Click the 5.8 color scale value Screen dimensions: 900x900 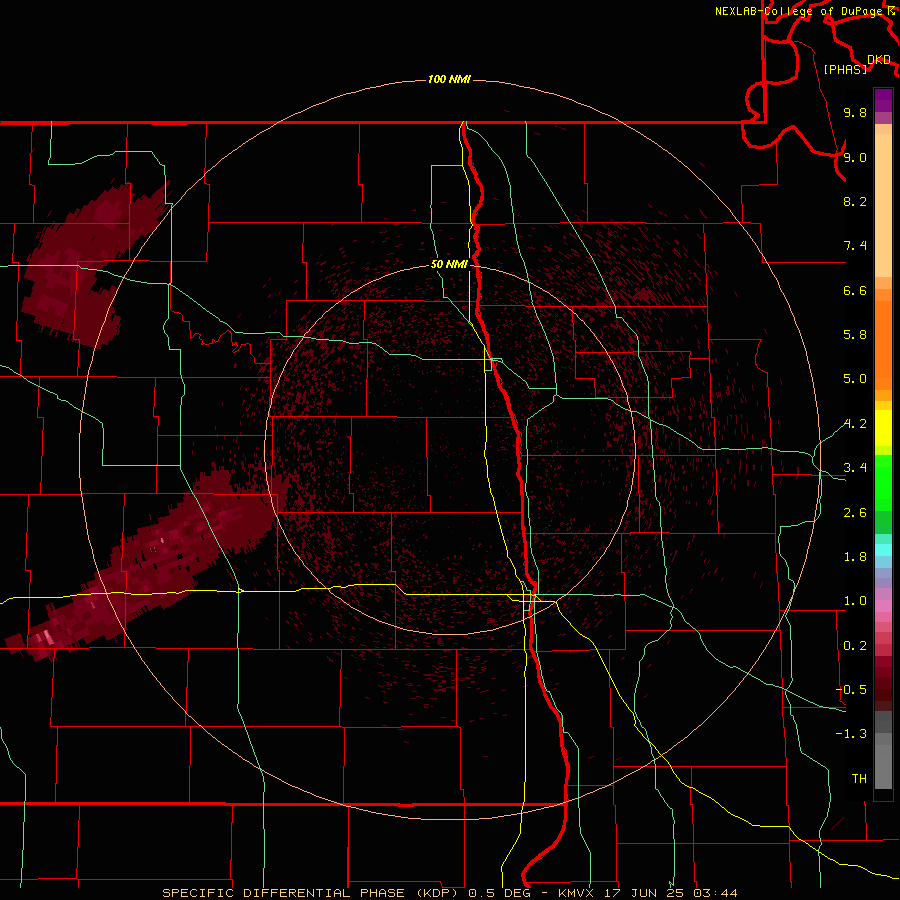[855, 335]
